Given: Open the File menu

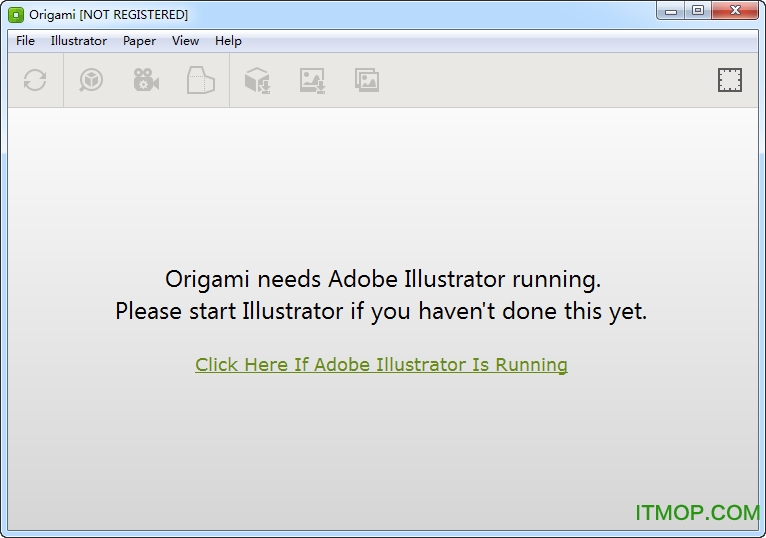Looking at the screenshot, I should tap(25, 41).
